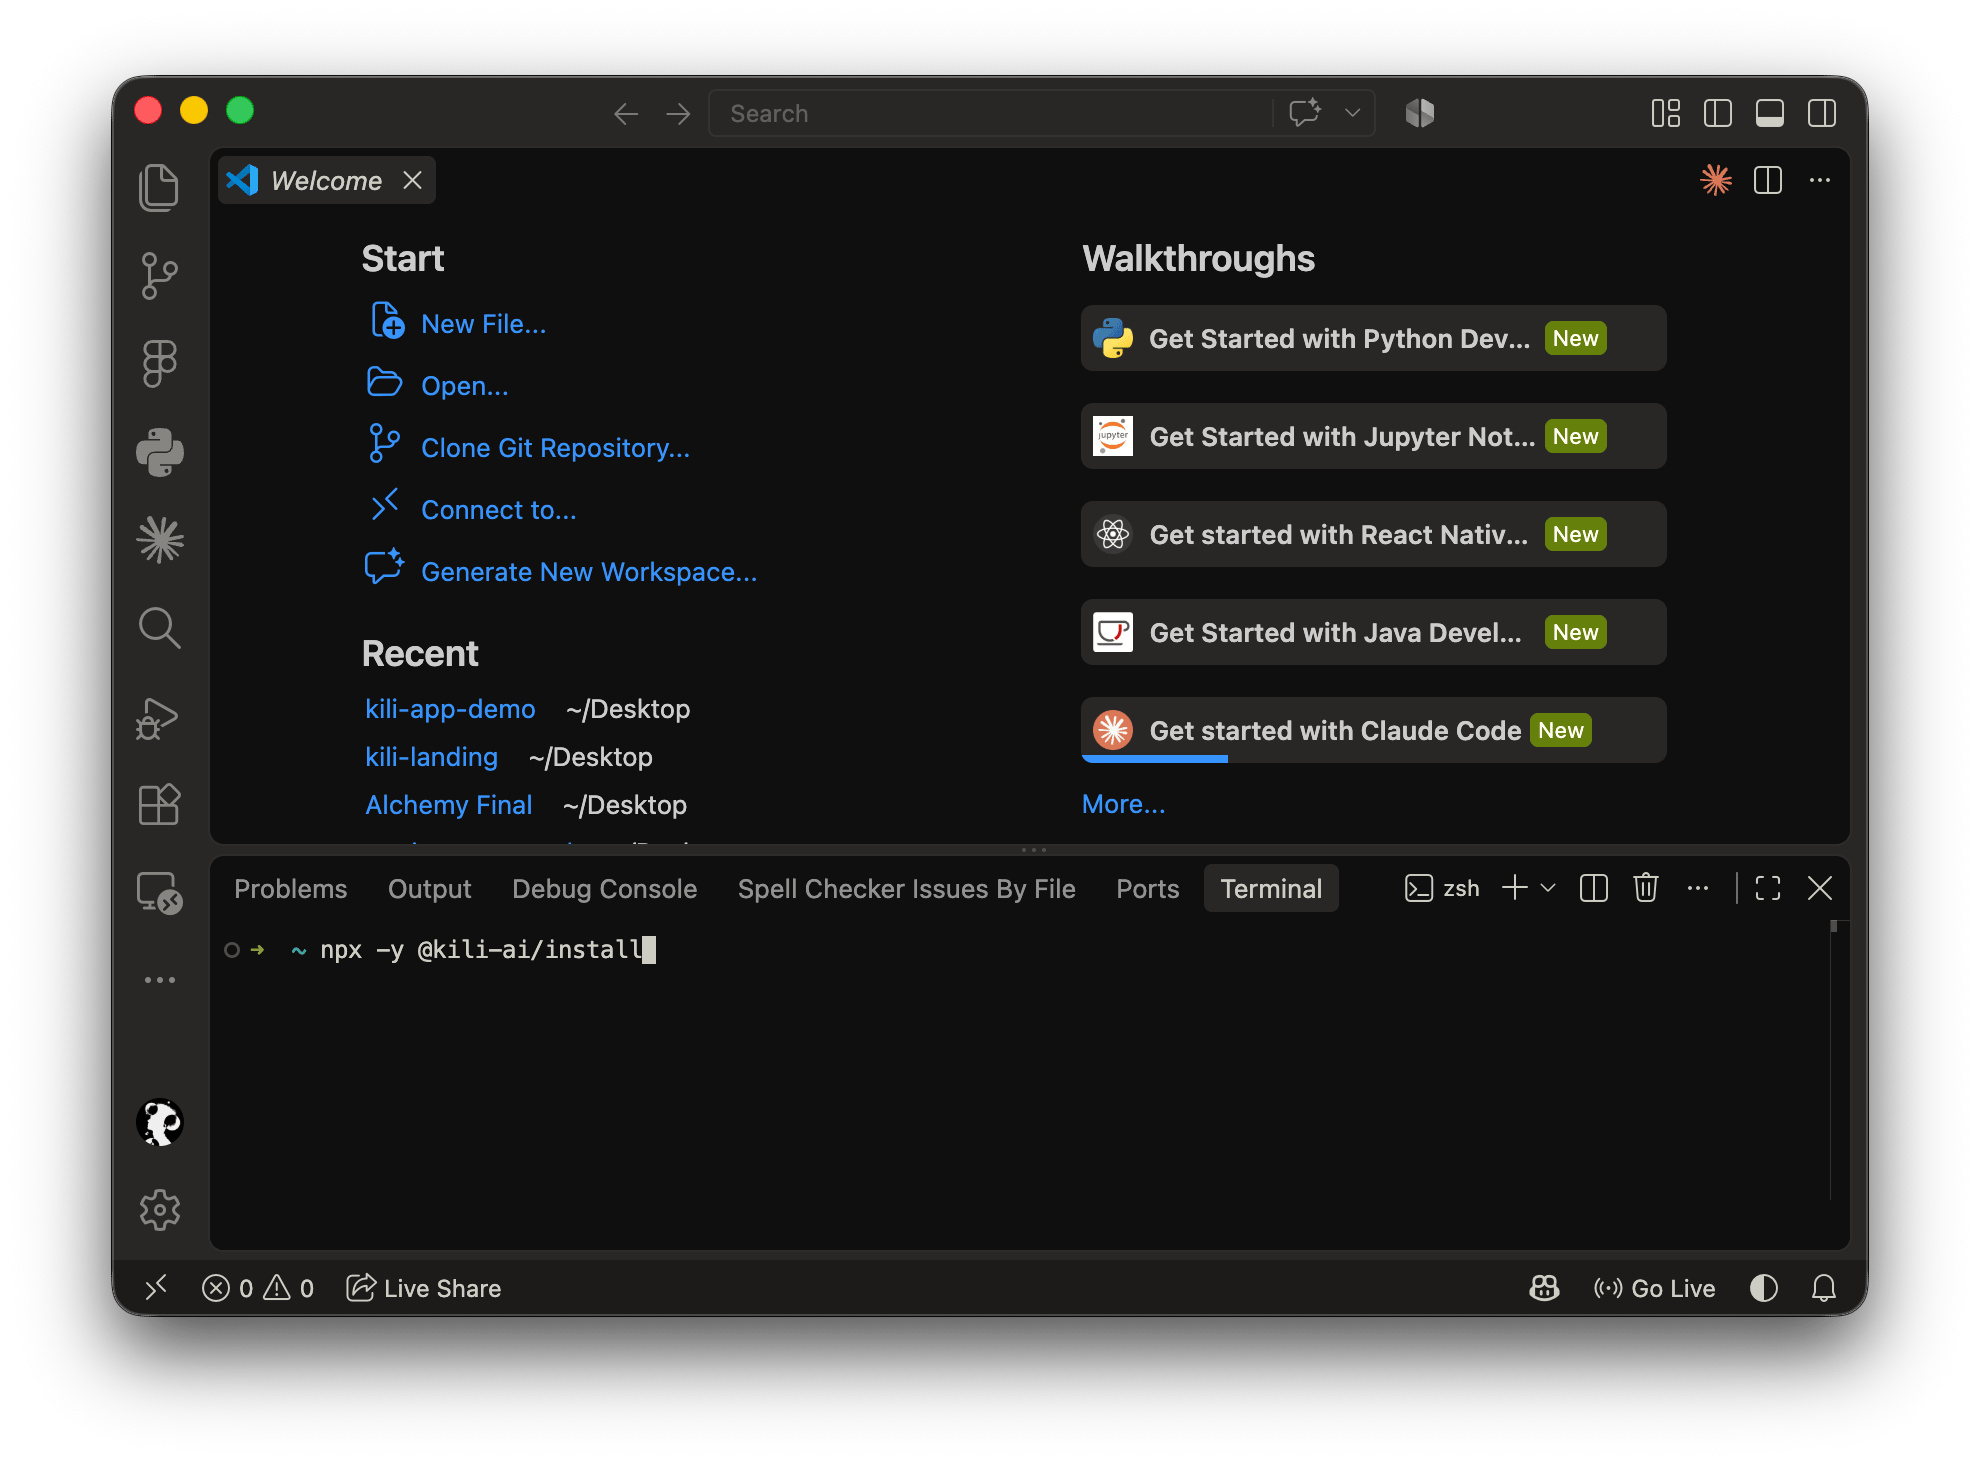This screenshot has width=1980, height=1464.
Task: Click the Open... link
Action: 465,386
